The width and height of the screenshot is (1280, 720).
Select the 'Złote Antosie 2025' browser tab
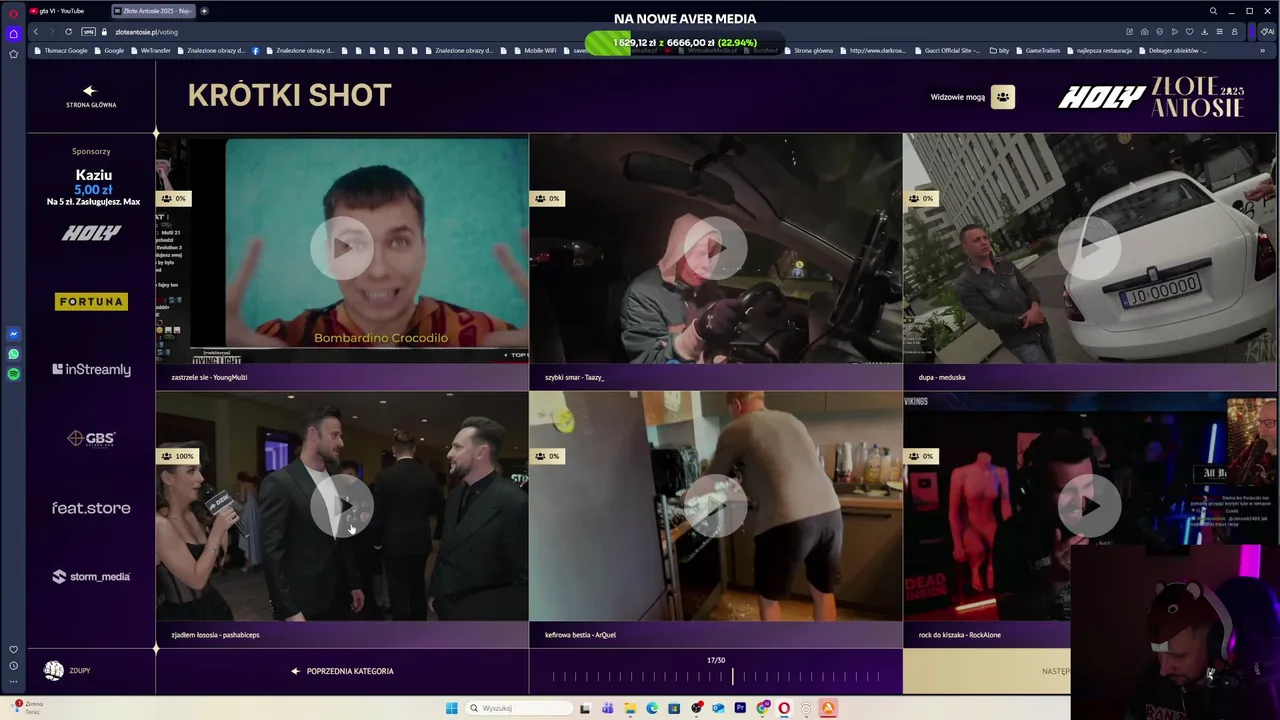pos(152,11)
